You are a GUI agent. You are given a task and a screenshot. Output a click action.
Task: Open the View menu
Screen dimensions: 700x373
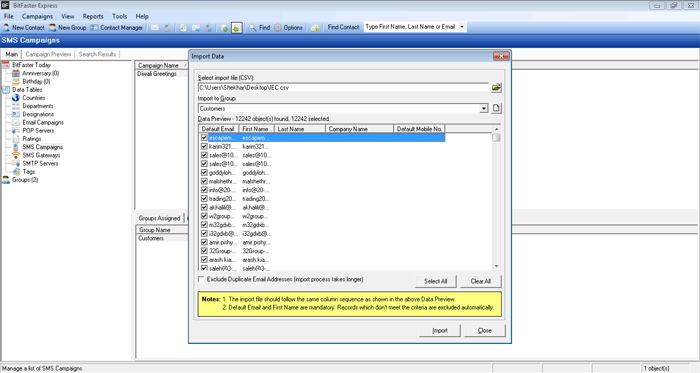68,16
